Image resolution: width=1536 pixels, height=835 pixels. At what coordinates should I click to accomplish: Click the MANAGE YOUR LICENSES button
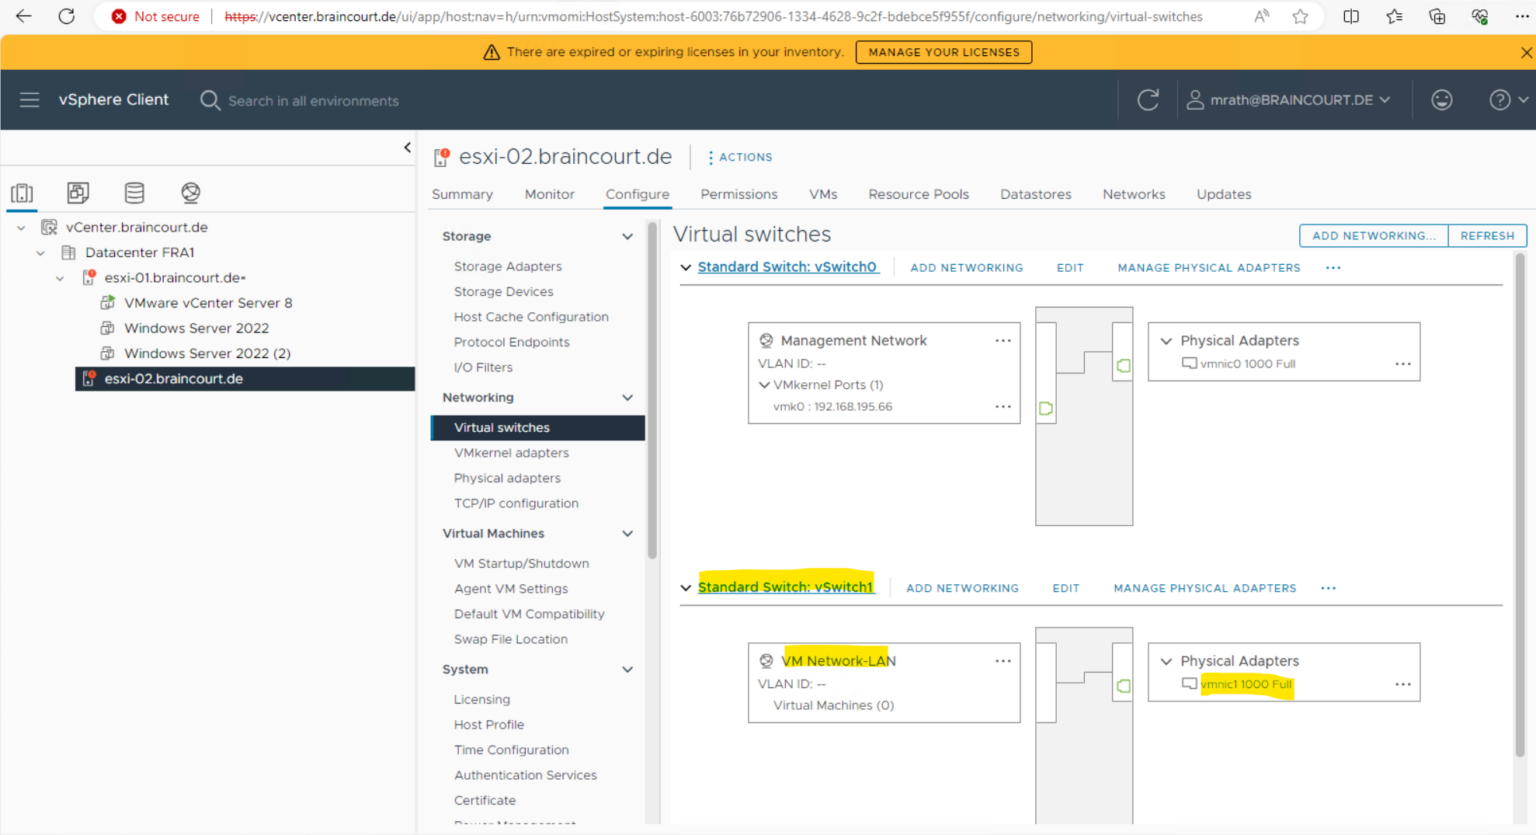pyautogui.click(x=943, y=52)
